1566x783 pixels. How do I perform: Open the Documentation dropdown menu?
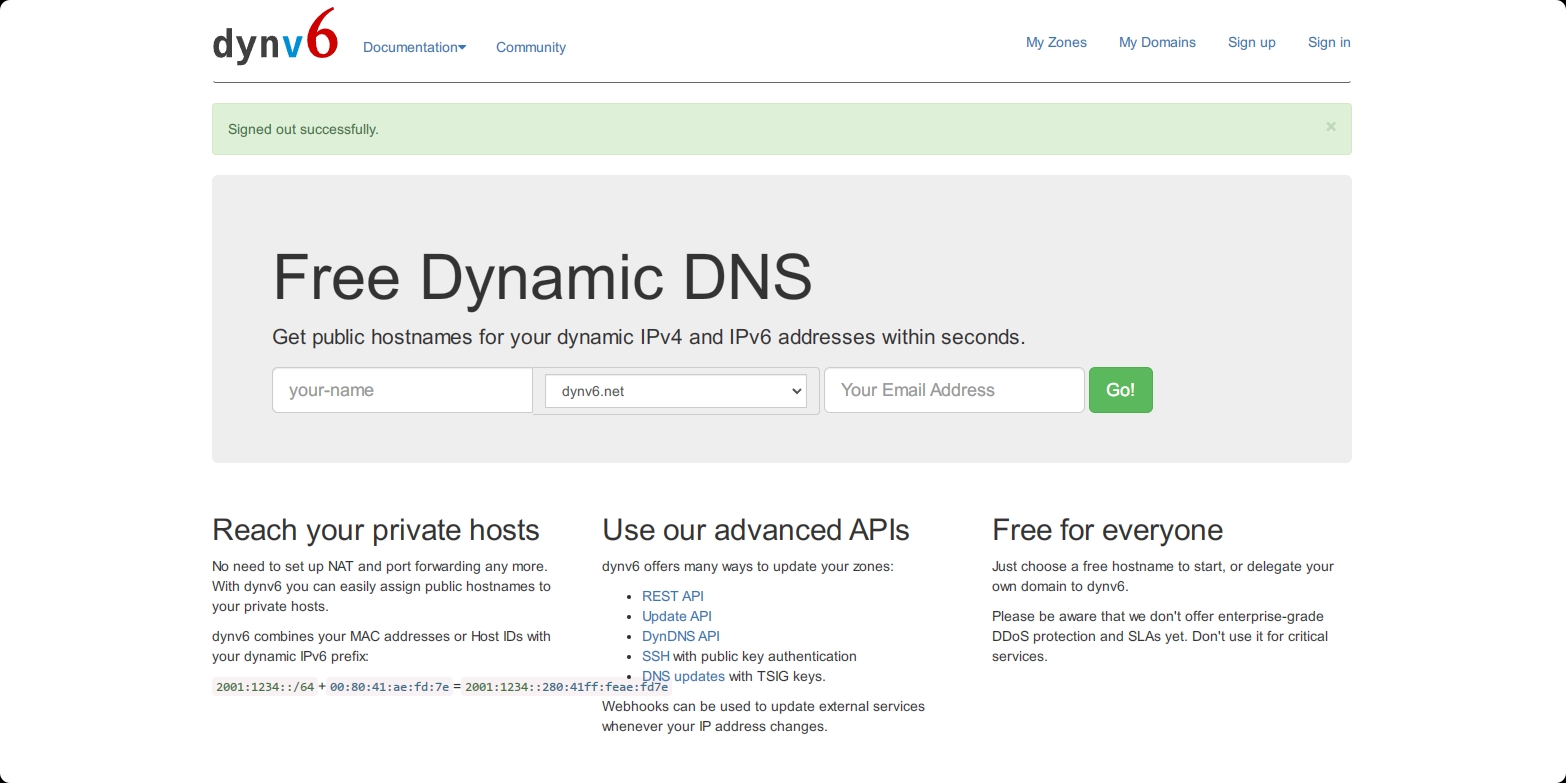click(x=414, y=47)
